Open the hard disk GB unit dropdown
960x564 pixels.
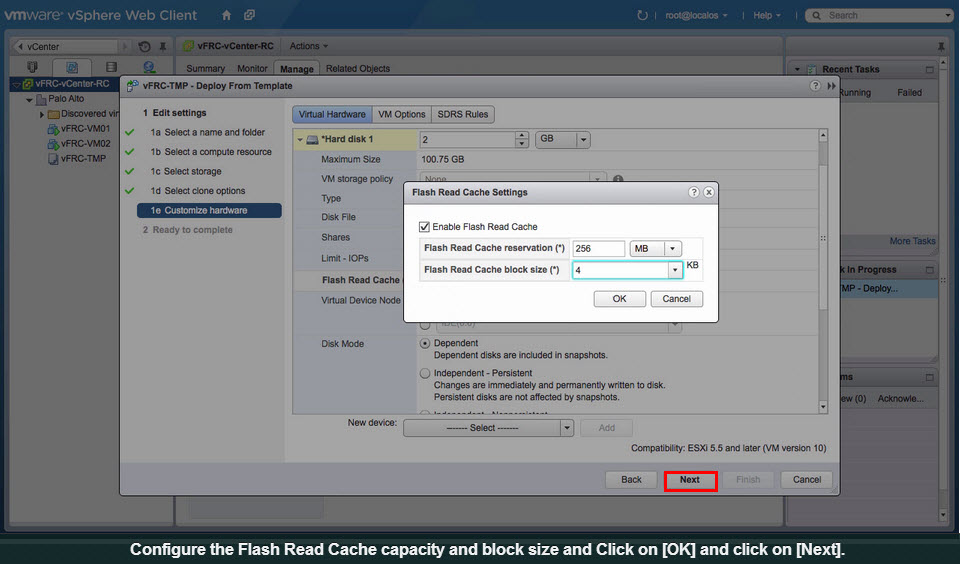pyautogui.click(x=583, y=140)
